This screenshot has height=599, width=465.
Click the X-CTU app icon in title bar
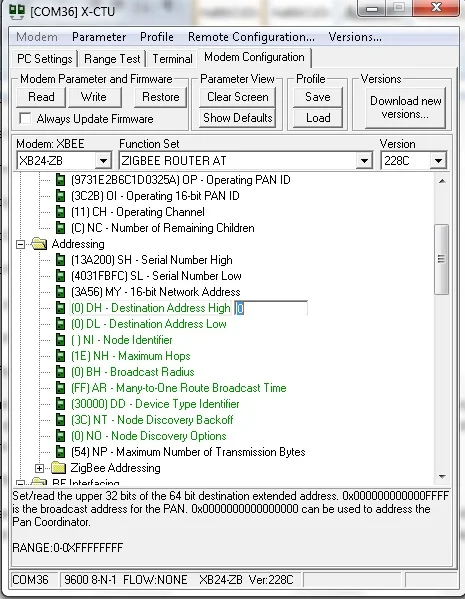[x=17, y=11]
